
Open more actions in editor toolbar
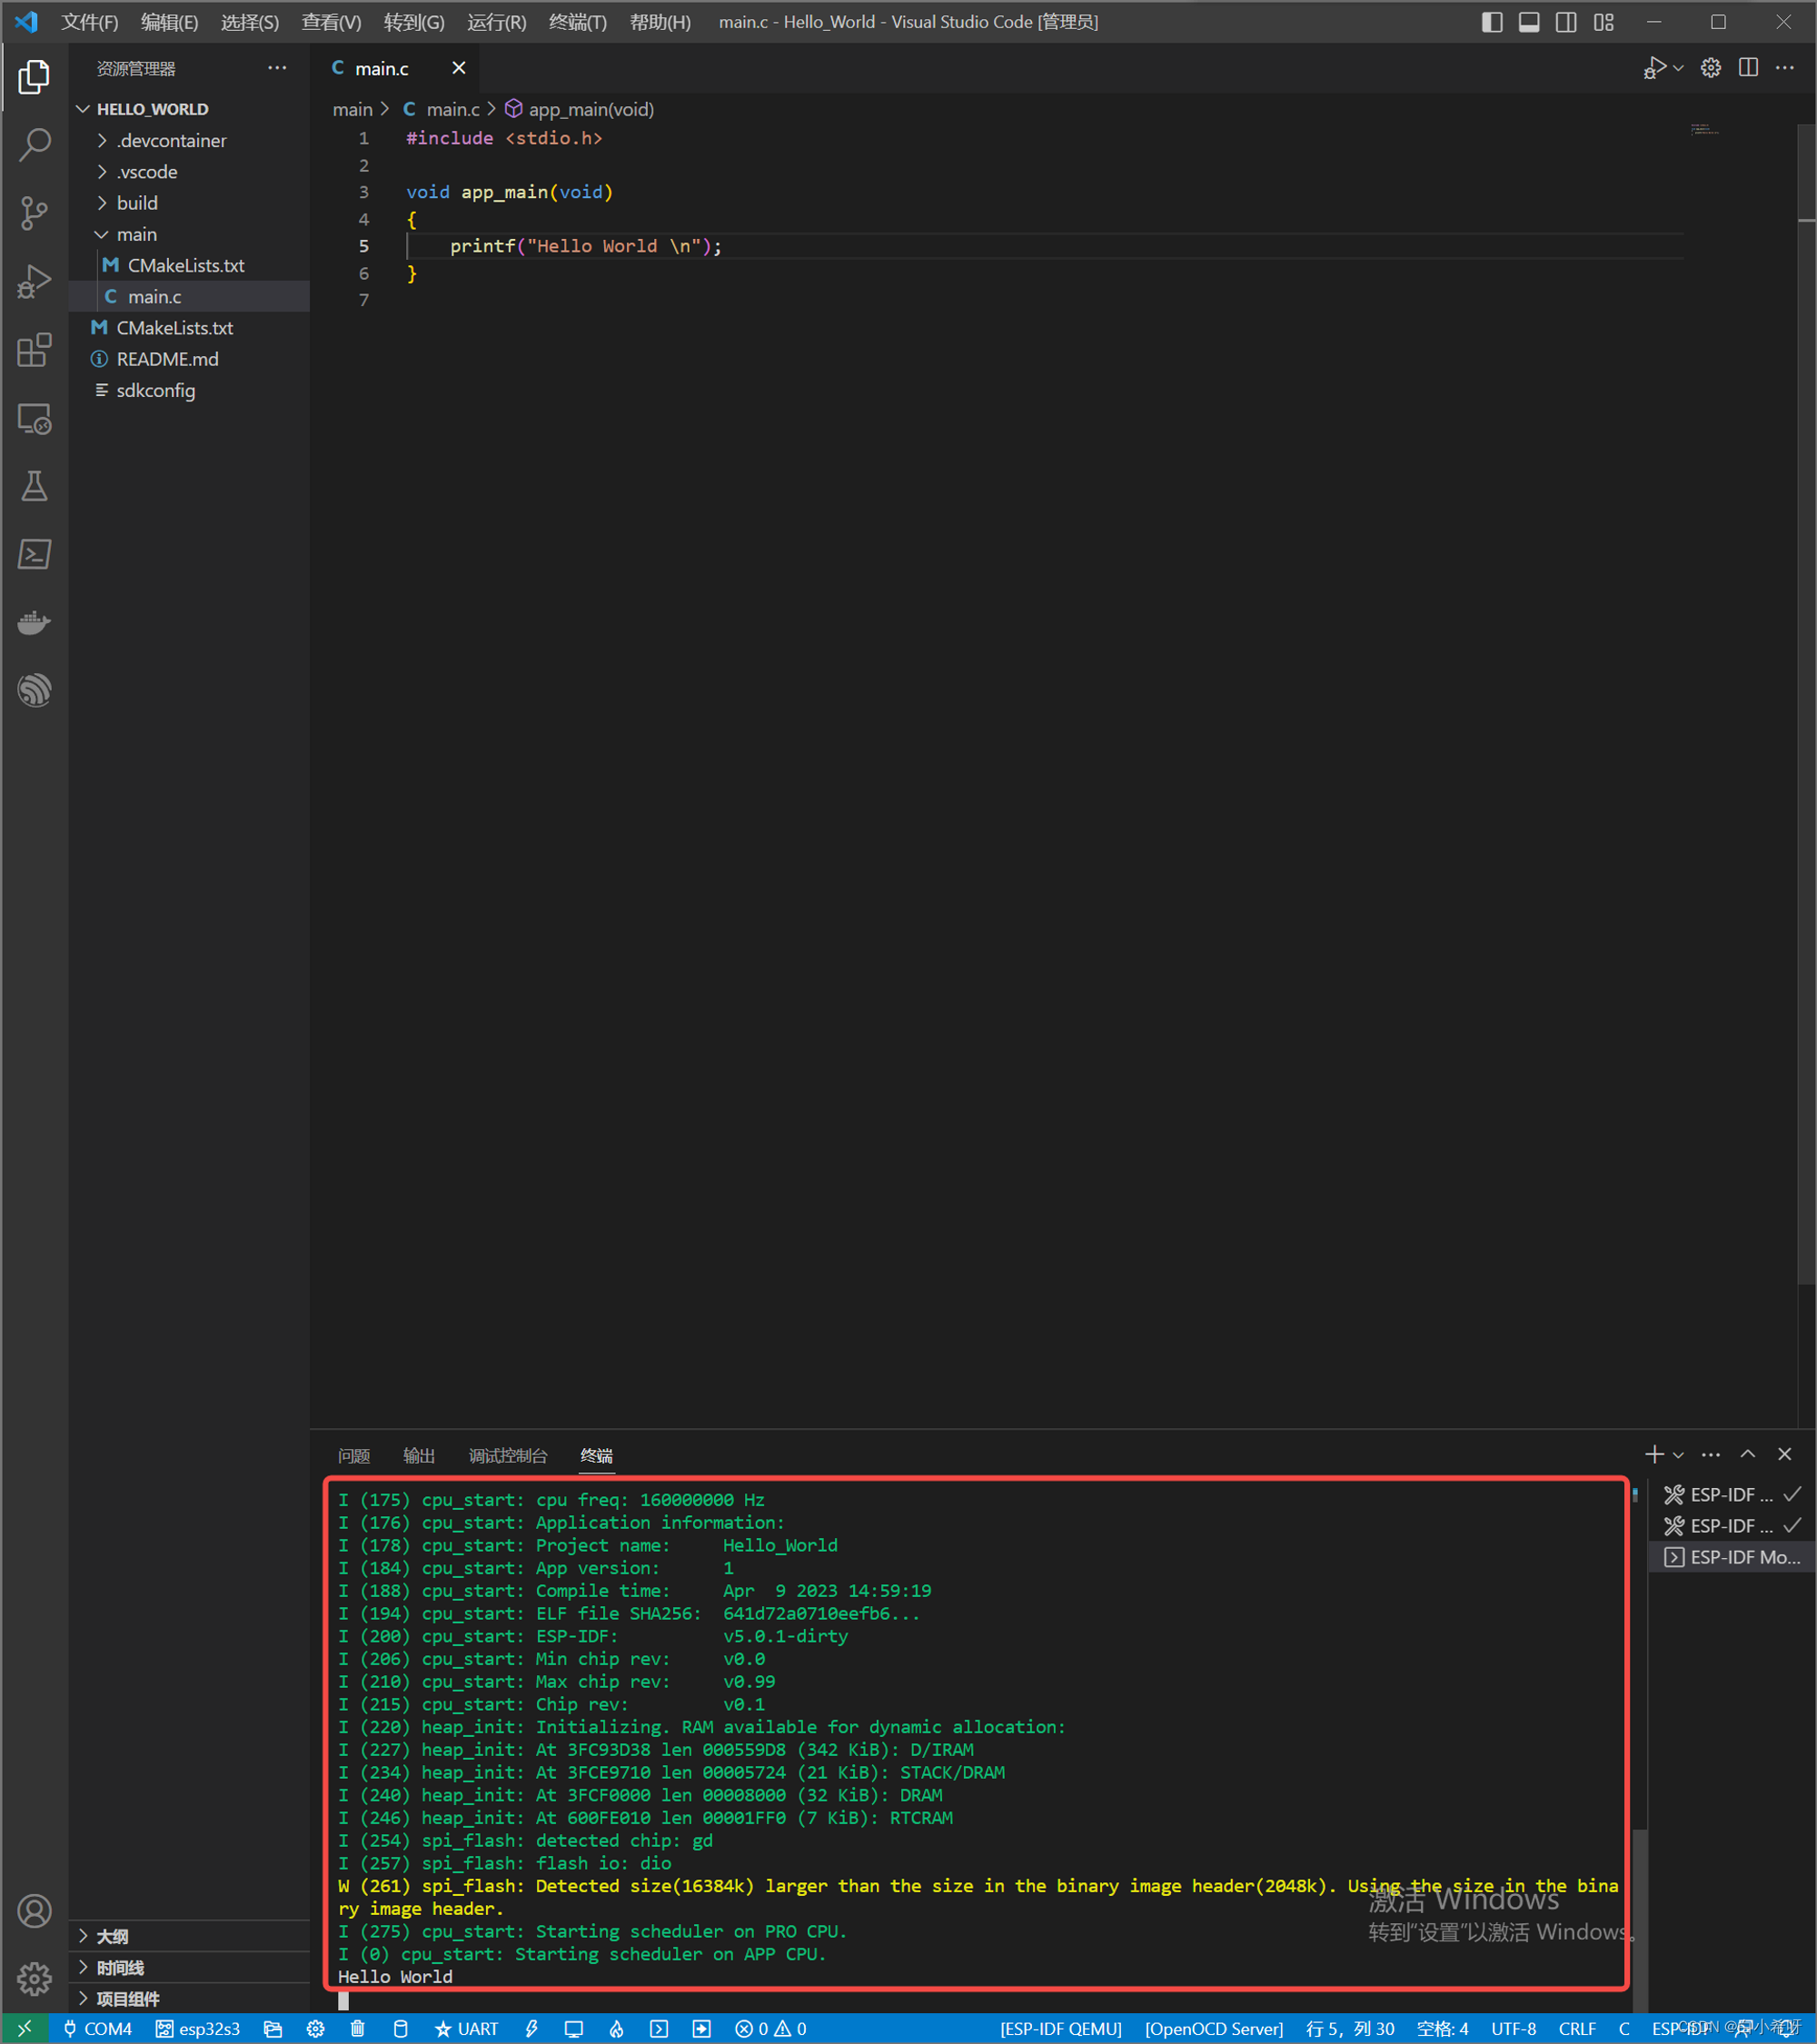pos(1784,67)
